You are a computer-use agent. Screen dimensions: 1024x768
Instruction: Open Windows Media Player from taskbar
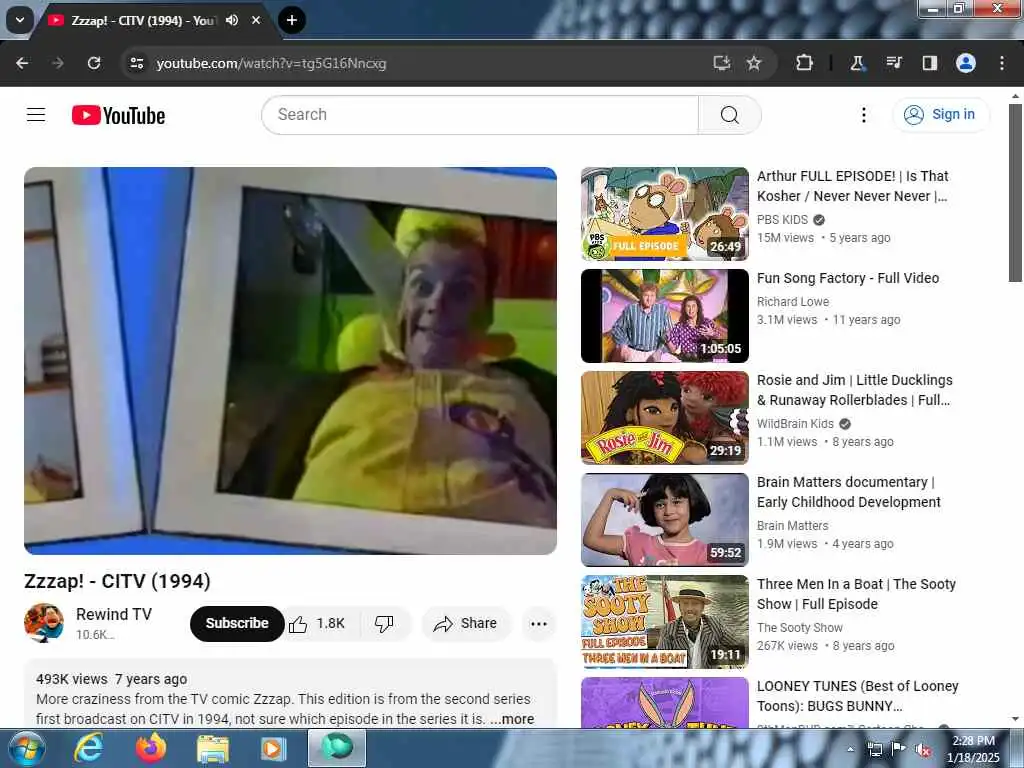click(273, 749)
